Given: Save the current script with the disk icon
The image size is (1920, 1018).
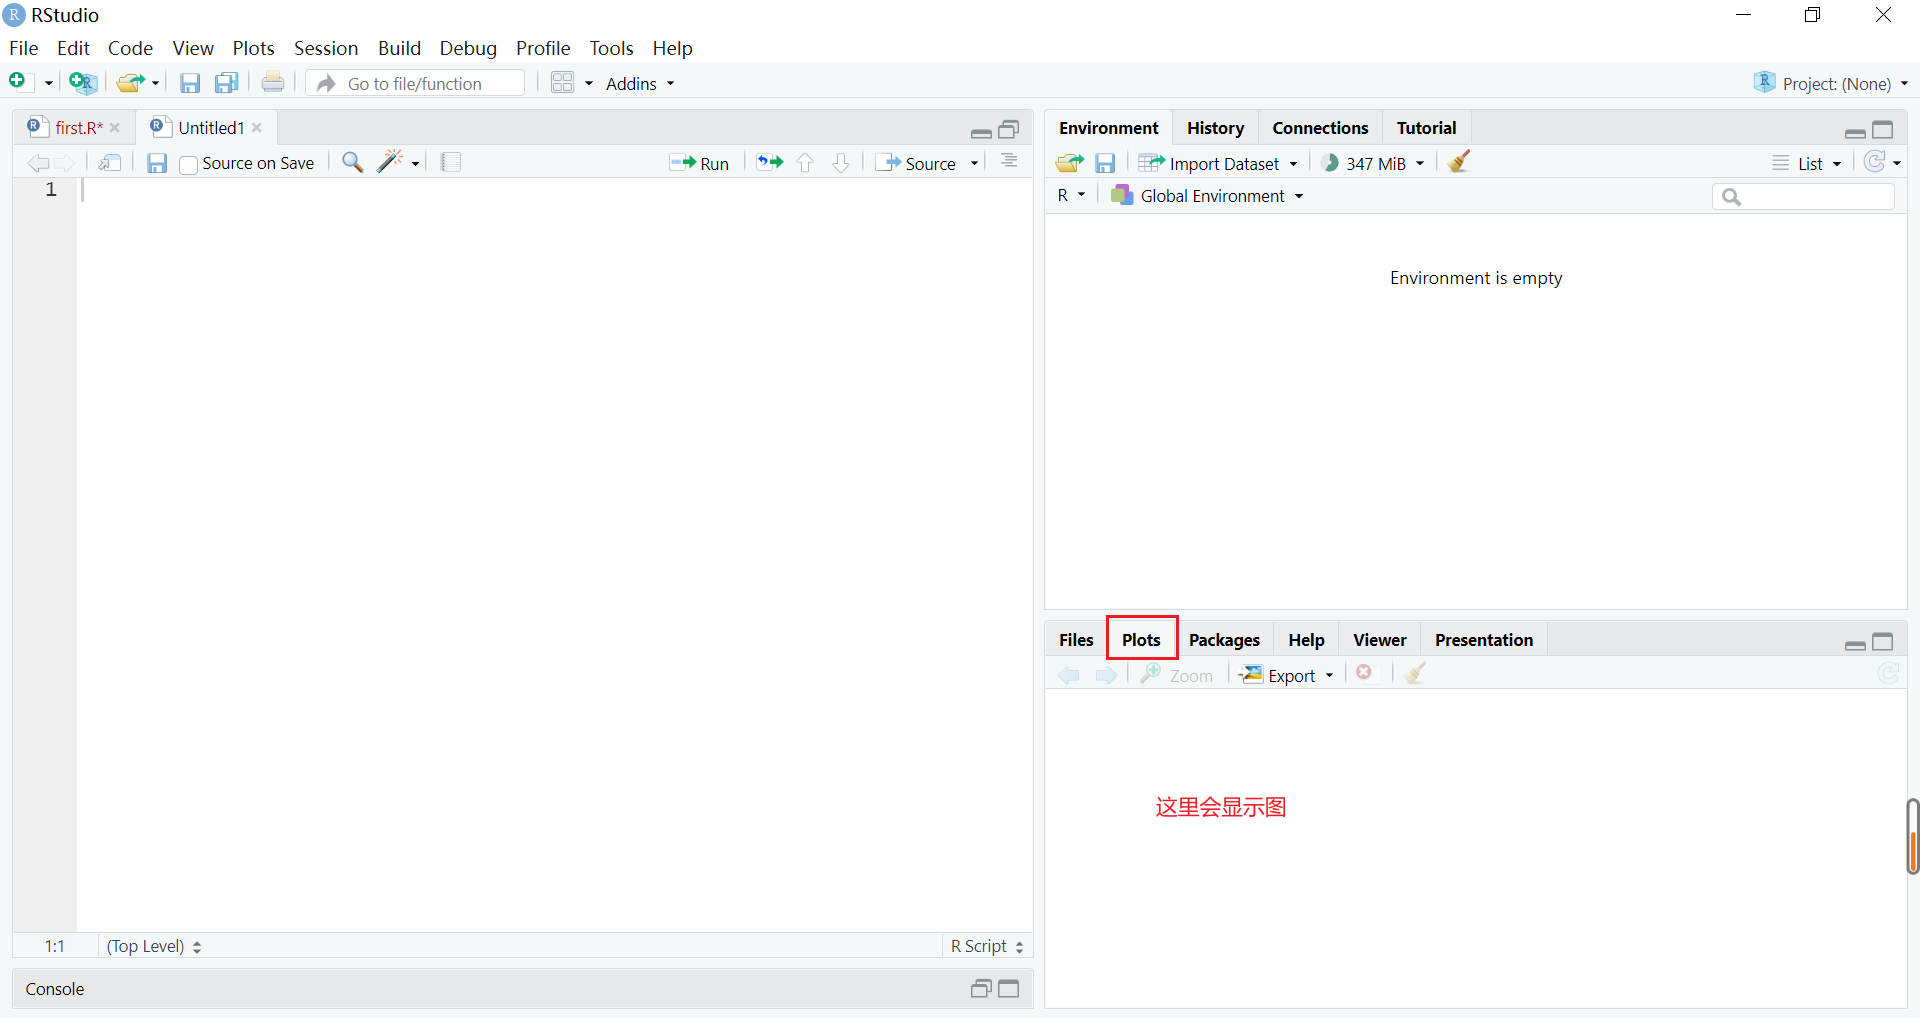Looking at the screenshot, I should (x=156, y=163).
